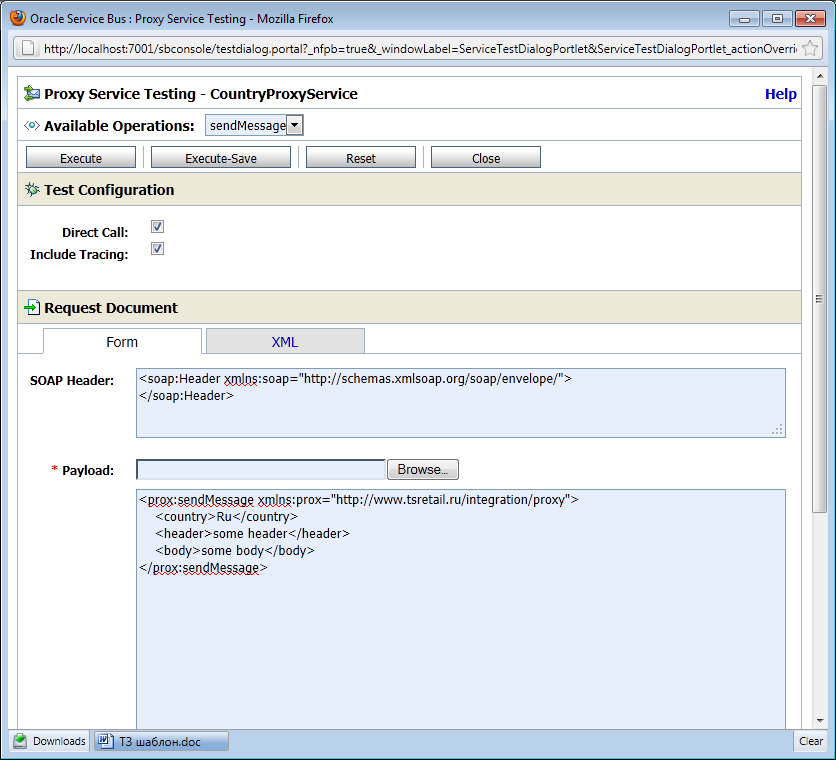Click the SOAP Header resize grip
The height and width of the screenshot is (760, 836).
click(777, 429)
